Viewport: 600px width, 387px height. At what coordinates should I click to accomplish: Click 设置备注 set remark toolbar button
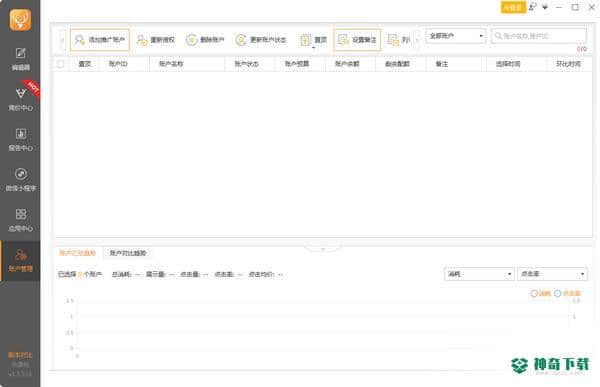357,40
